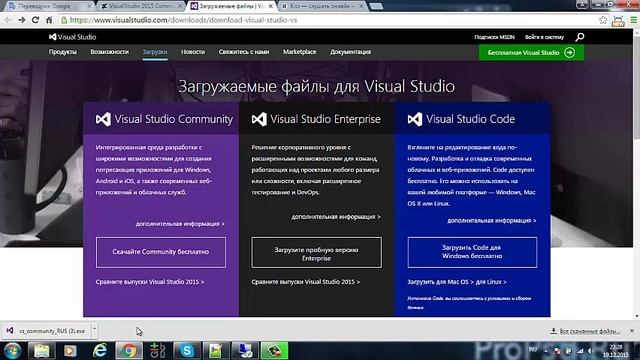Open downloaded file vs_community_RUS (3).exe

coord(46,331)
